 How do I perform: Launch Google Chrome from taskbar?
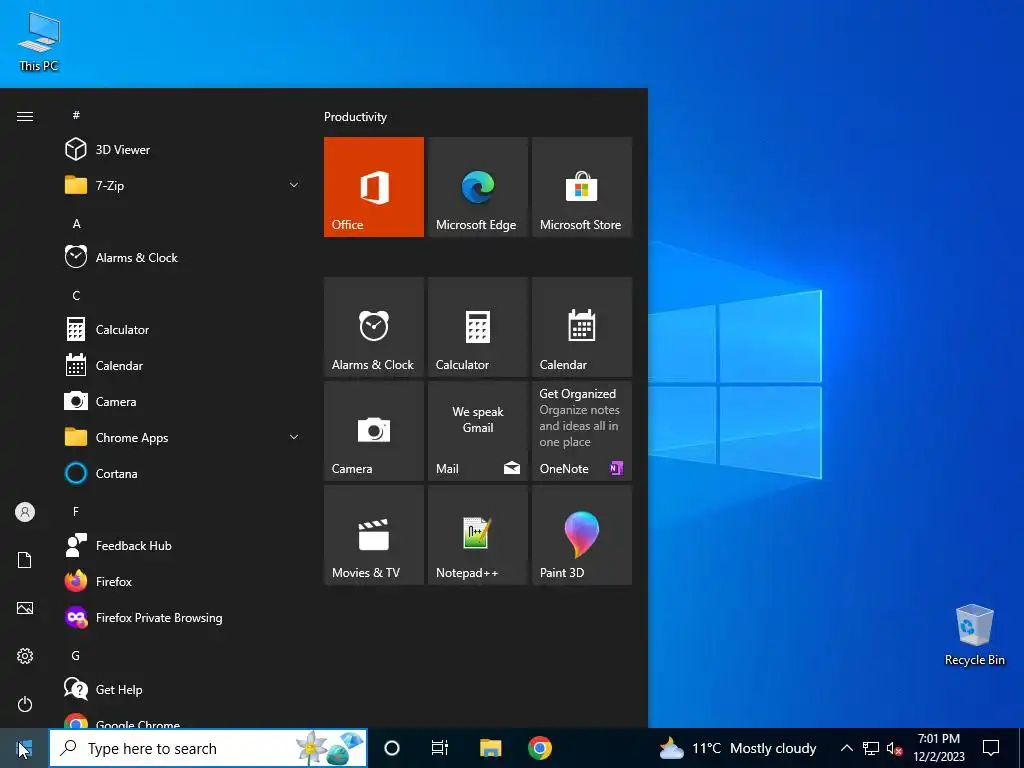(x=540, y=748)
